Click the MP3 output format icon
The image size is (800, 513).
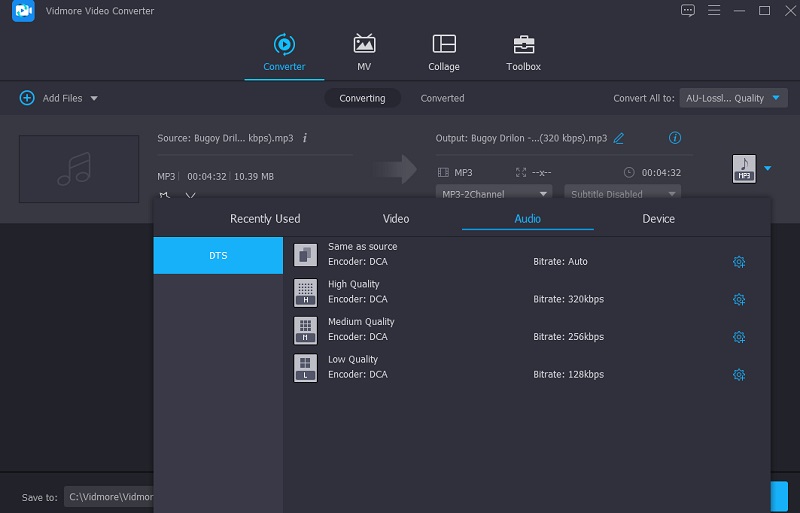pyautogui.click(x=744, y=168)
